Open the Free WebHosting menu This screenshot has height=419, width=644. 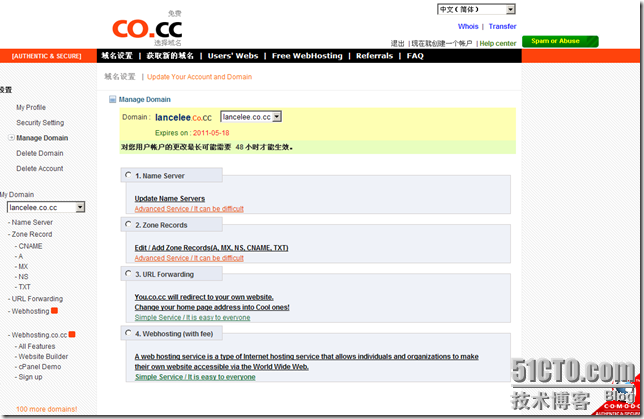click(x=307, y=56)
